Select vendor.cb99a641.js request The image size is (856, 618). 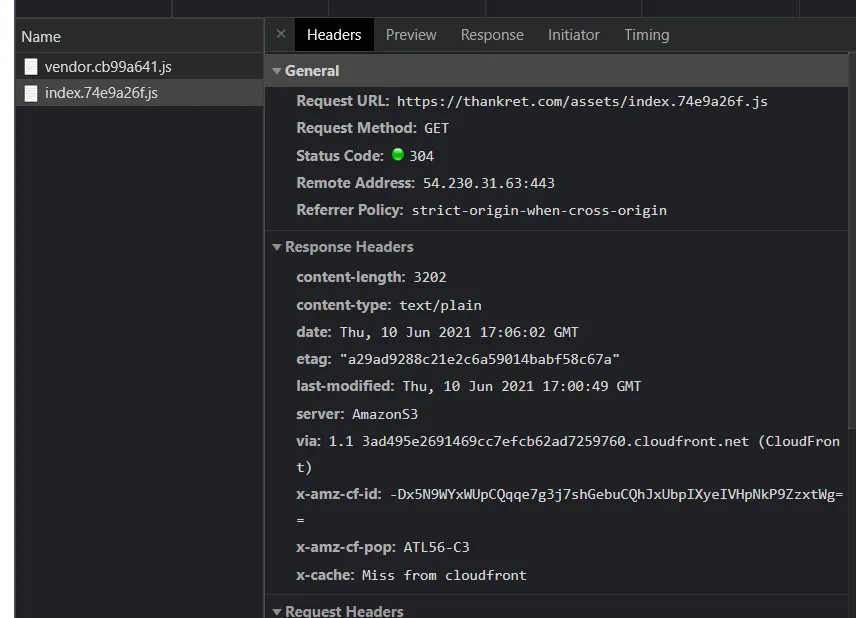pos(108,67)
